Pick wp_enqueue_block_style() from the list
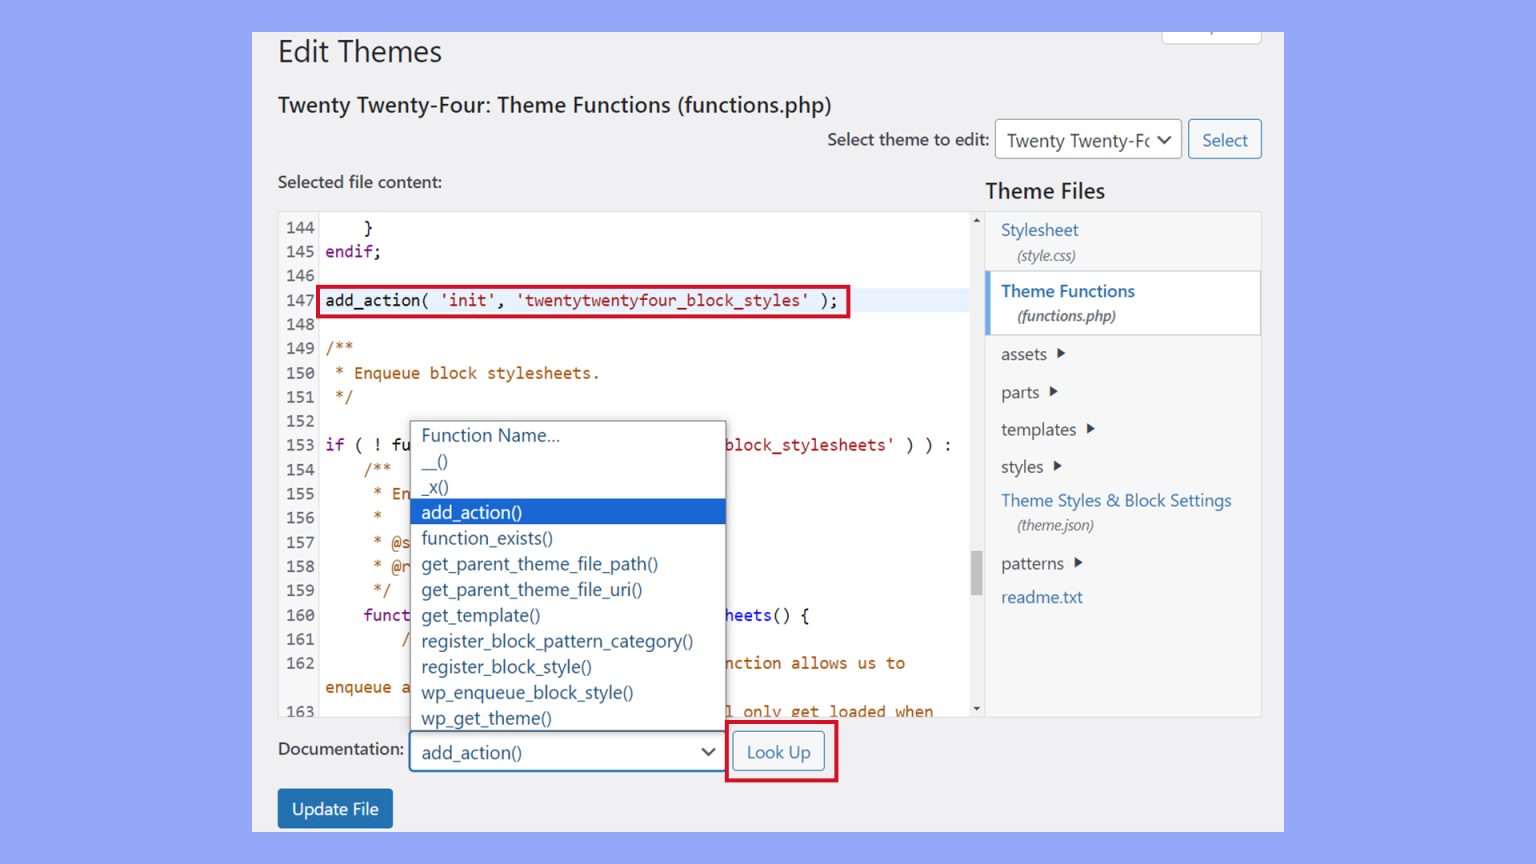1536x864 pixels. (x=527, y=692)
